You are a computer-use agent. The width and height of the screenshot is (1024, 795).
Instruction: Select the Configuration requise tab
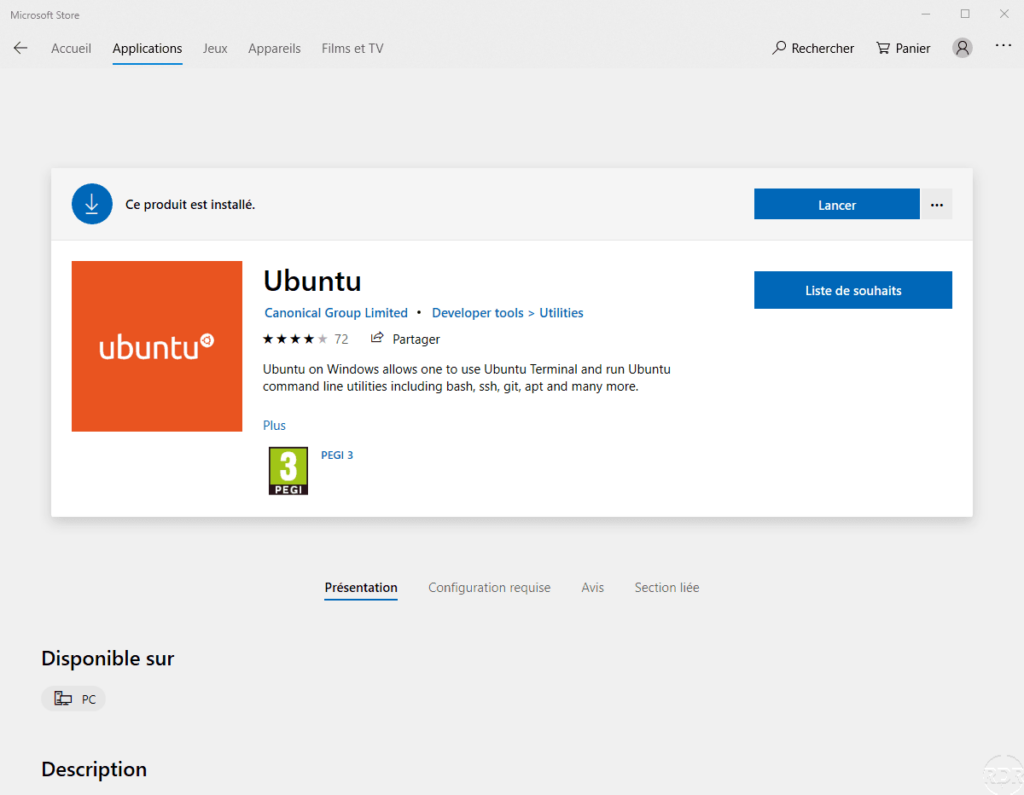pyautogui.click(x=489, y=588)
